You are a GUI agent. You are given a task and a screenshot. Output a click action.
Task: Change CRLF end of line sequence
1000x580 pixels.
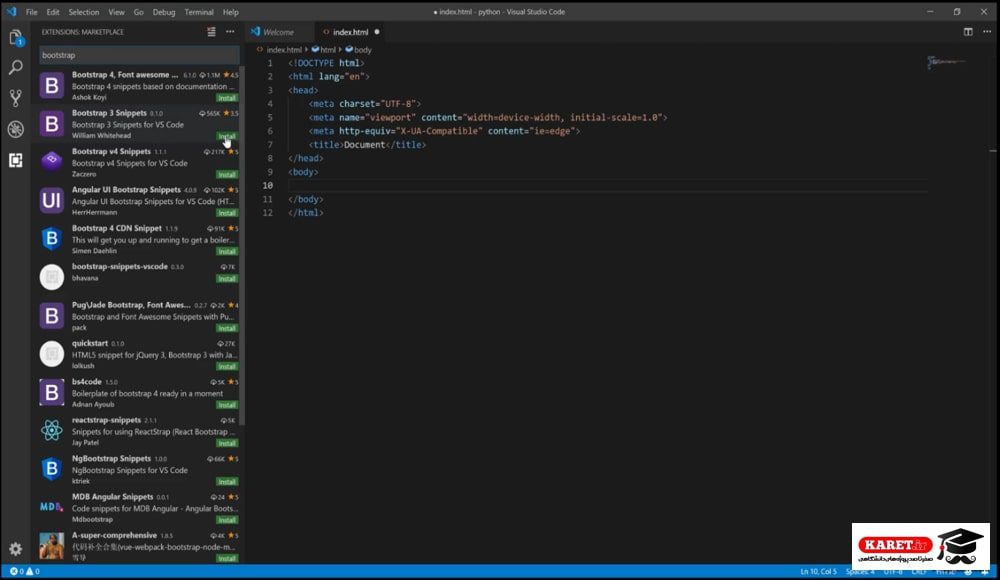pos(919,571)
